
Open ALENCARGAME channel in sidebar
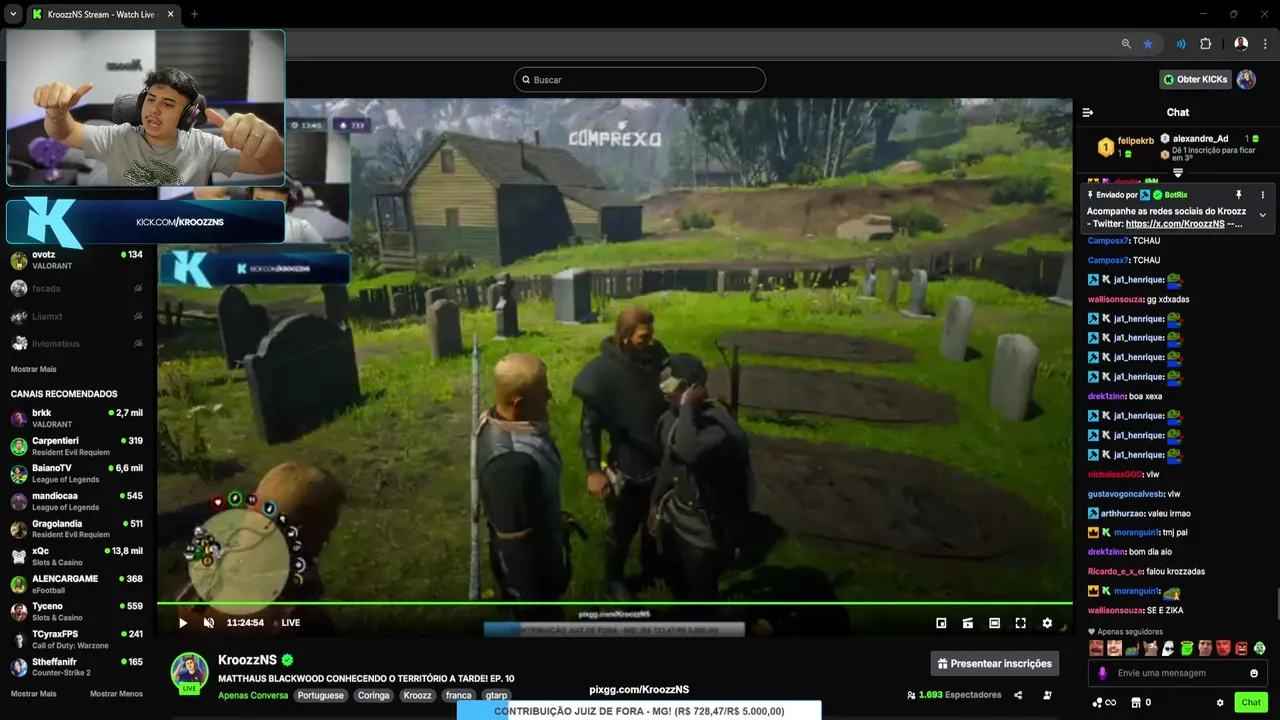[77, 584]
